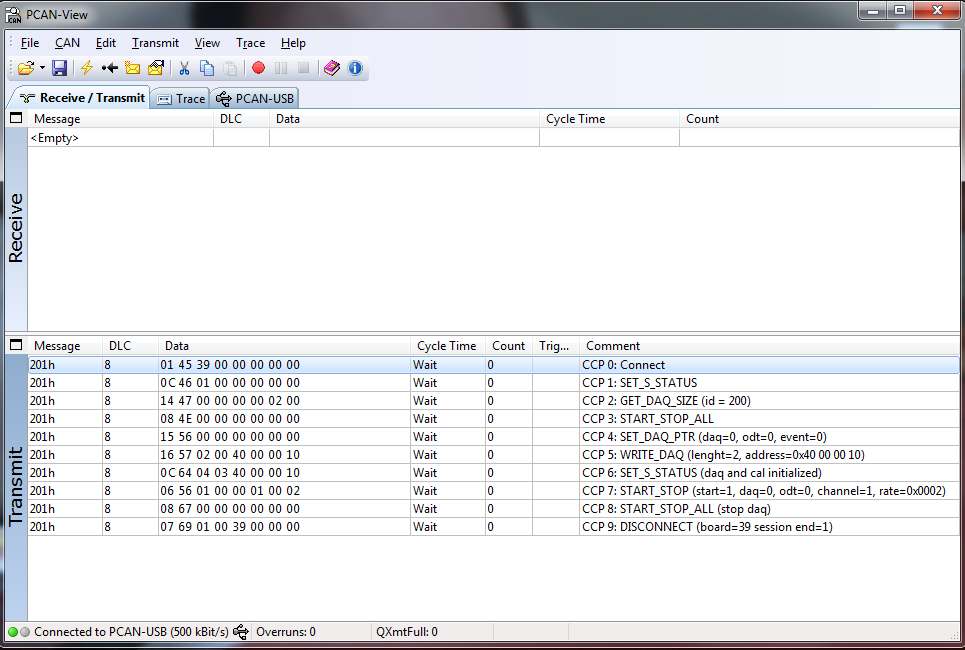This screenshot has width=965, height=650.
Task: Click the Comment column header
Action: click(x=769, y=346)
